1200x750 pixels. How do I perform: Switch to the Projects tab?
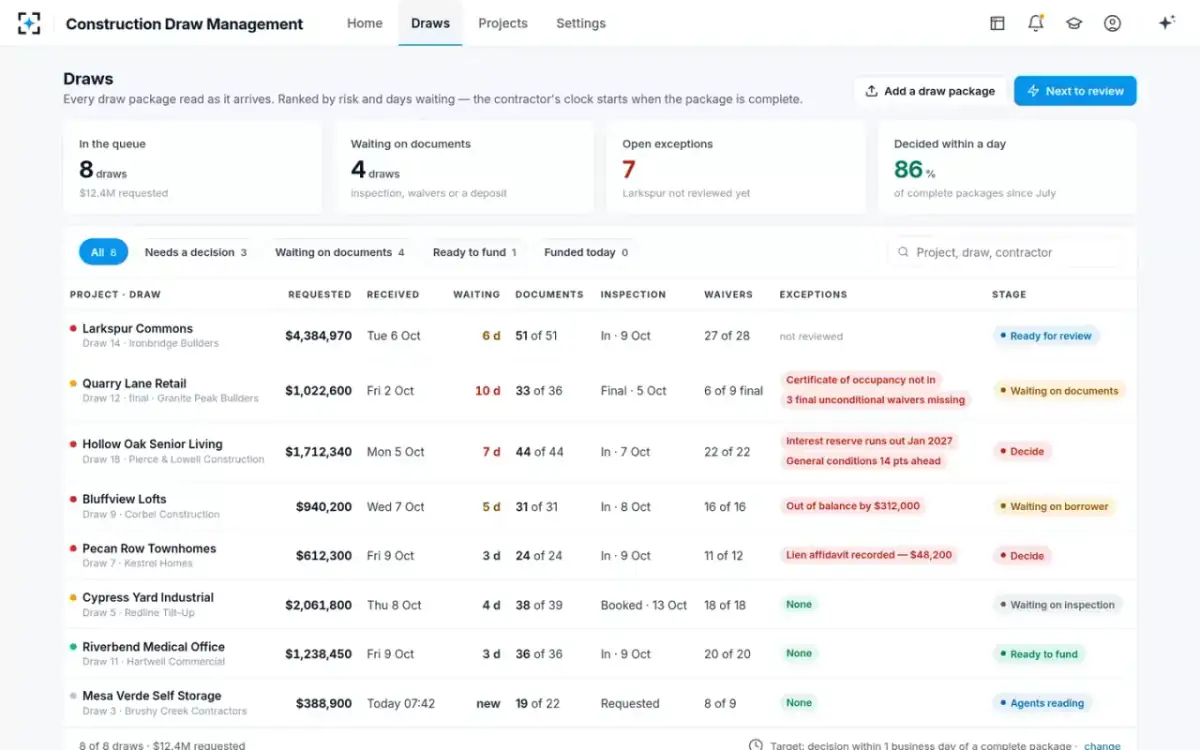pos(503,23)
